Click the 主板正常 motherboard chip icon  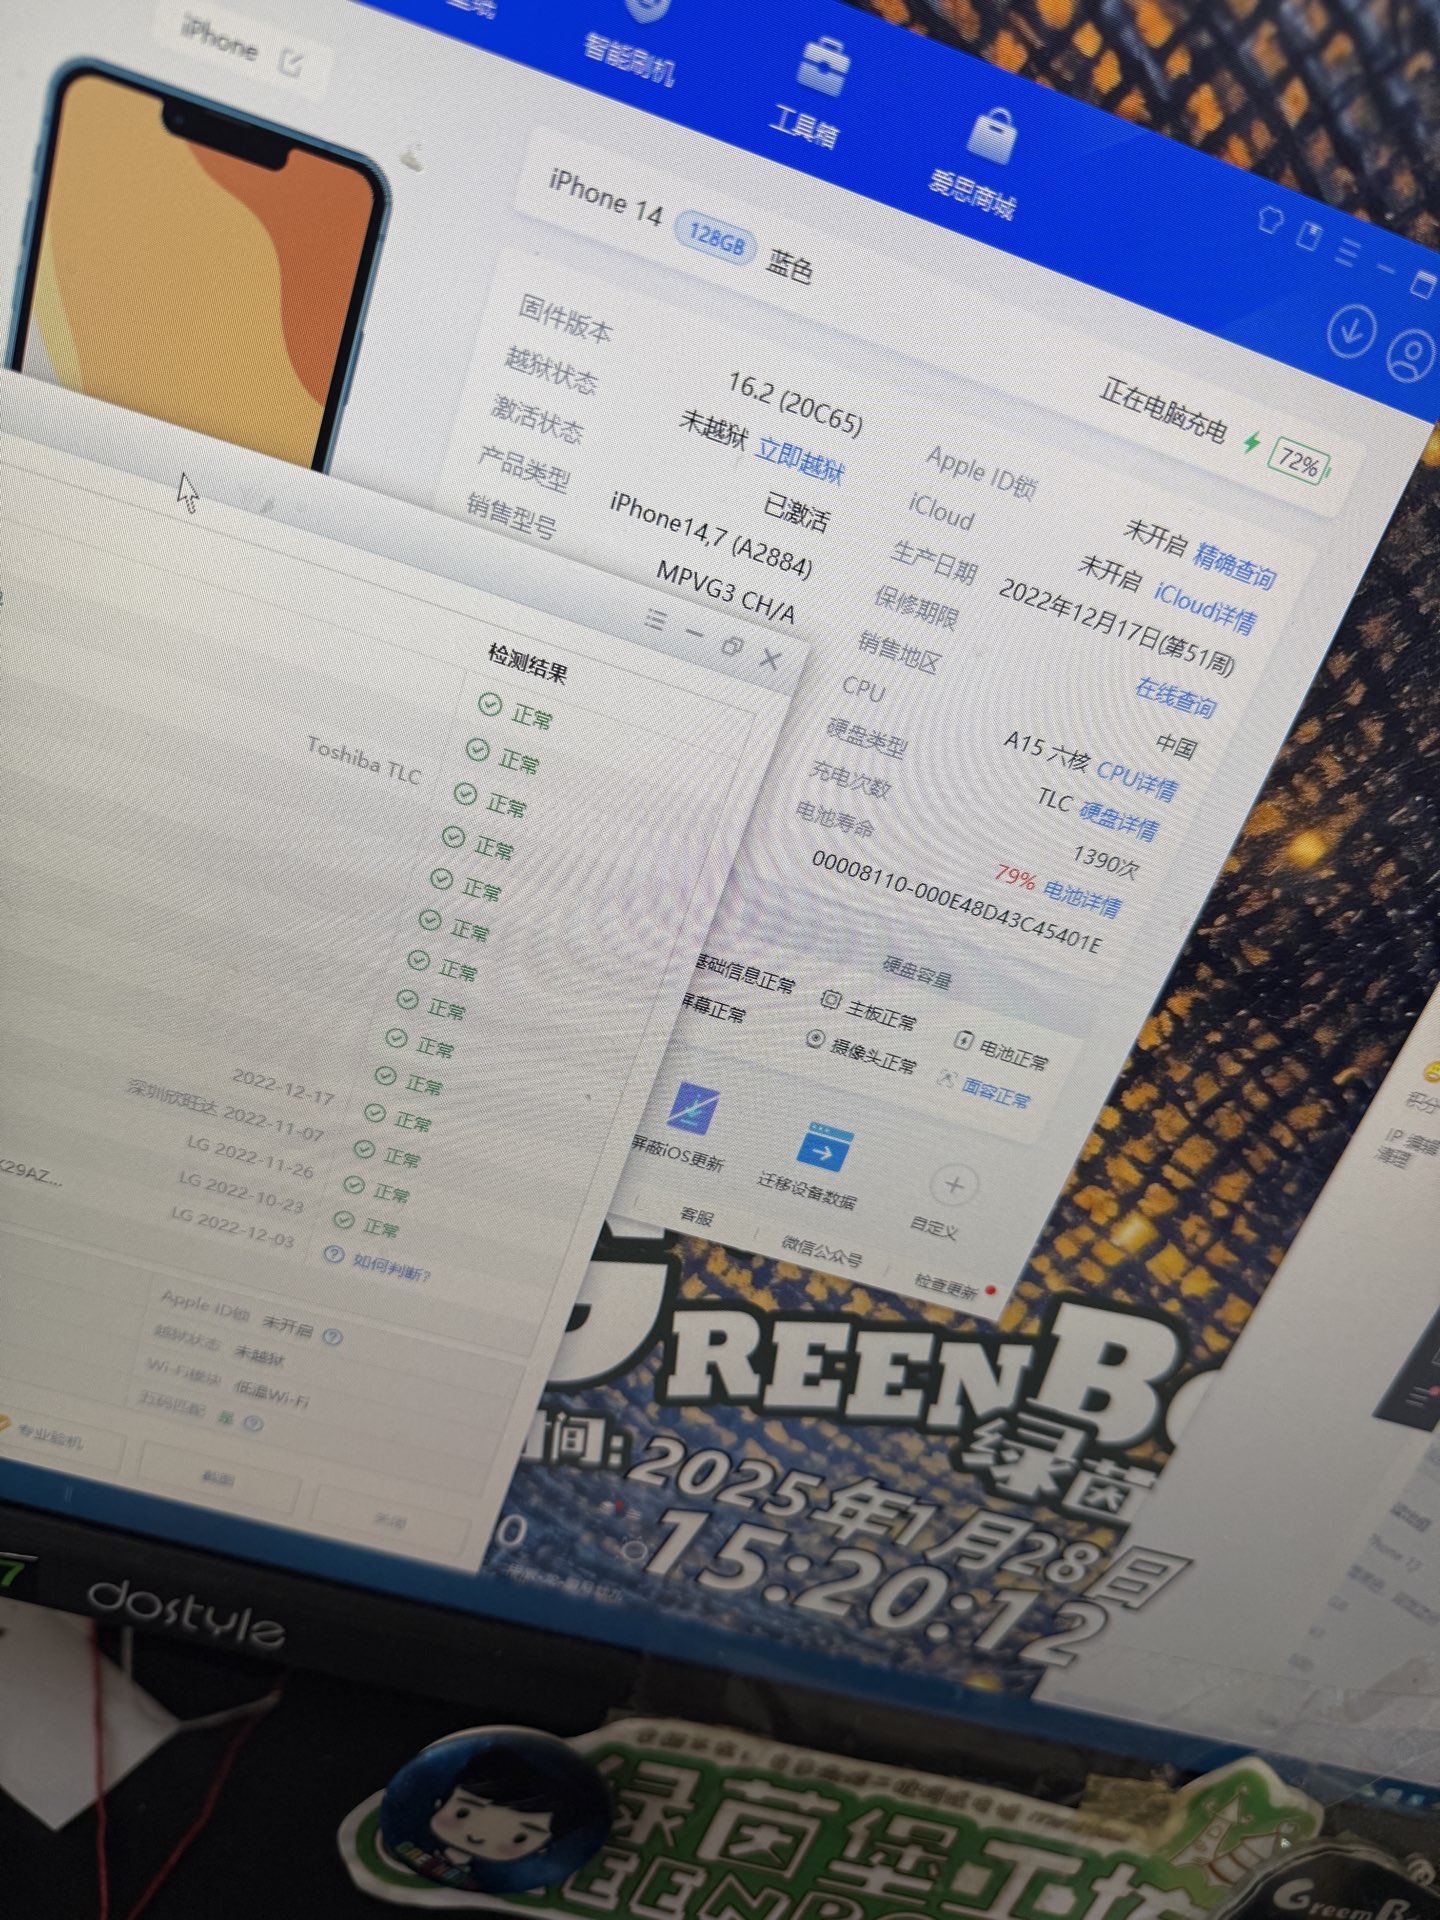click(x=830, y=999)
